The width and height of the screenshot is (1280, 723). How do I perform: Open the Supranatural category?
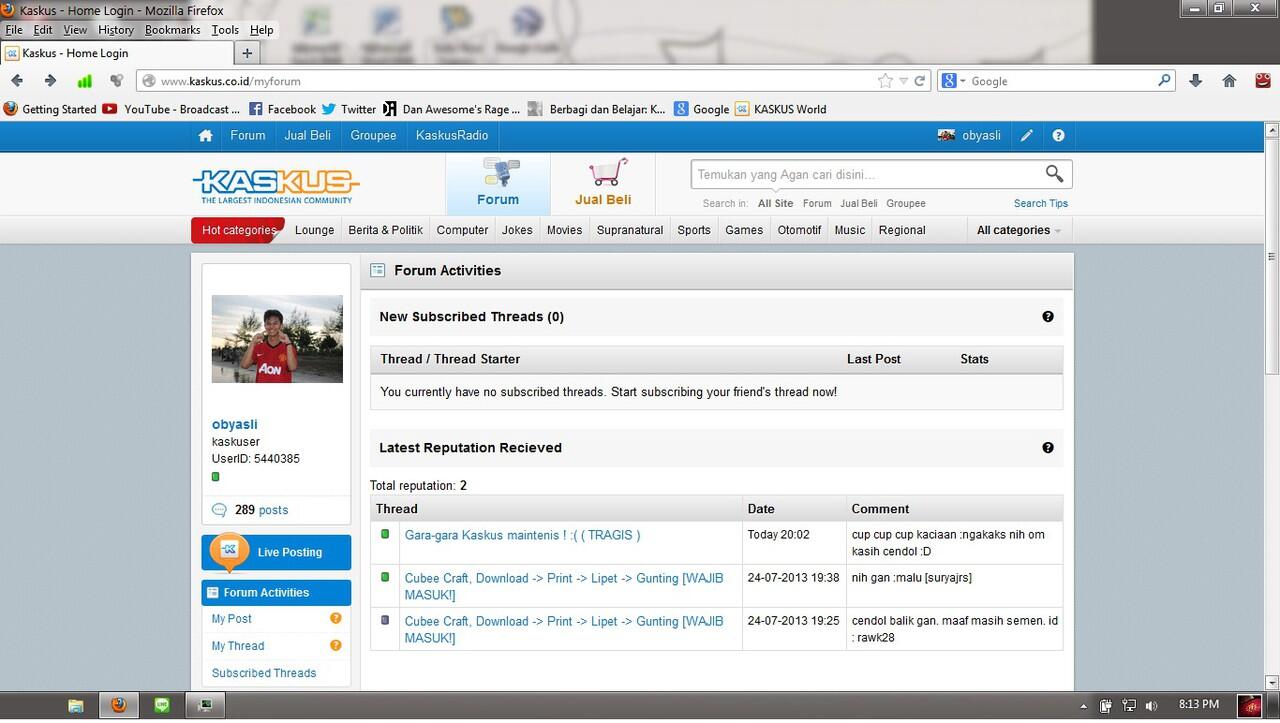click(630, 230)
